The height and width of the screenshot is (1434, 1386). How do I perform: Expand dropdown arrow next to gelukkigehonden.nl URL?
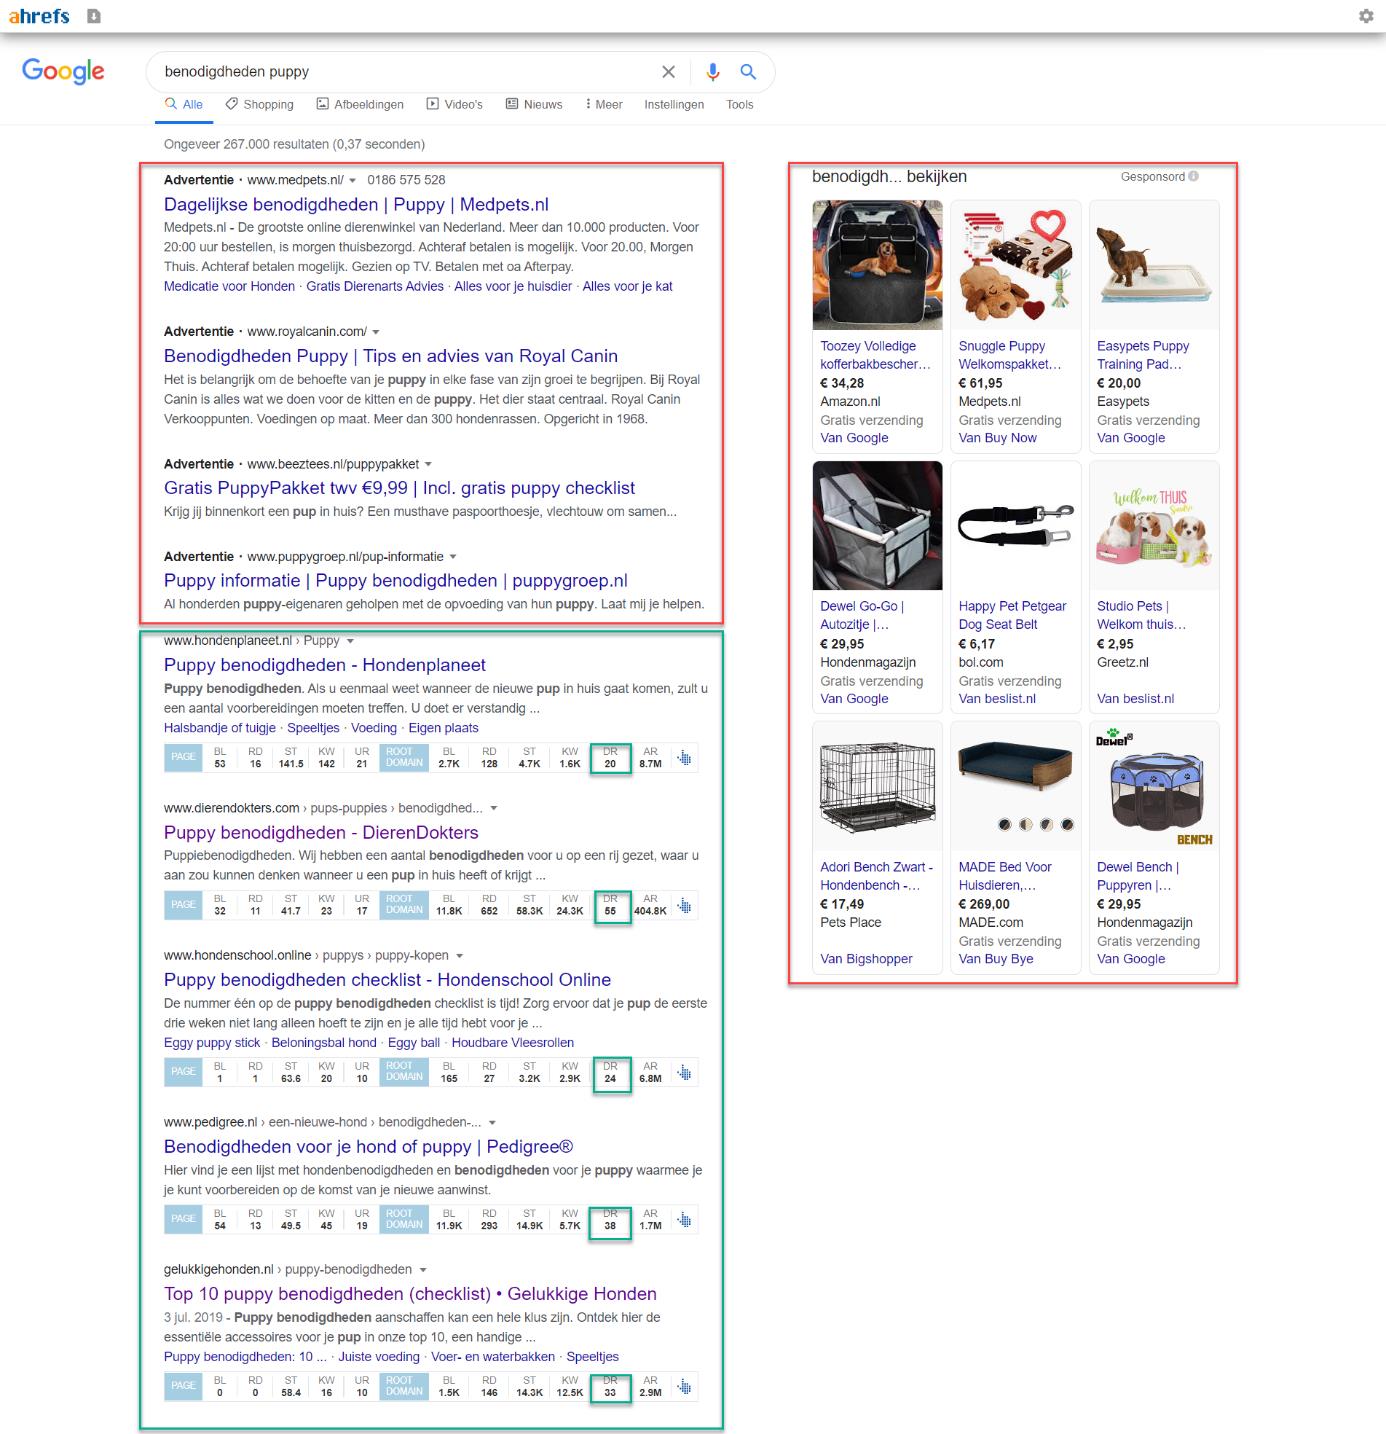coord(423,1270)
